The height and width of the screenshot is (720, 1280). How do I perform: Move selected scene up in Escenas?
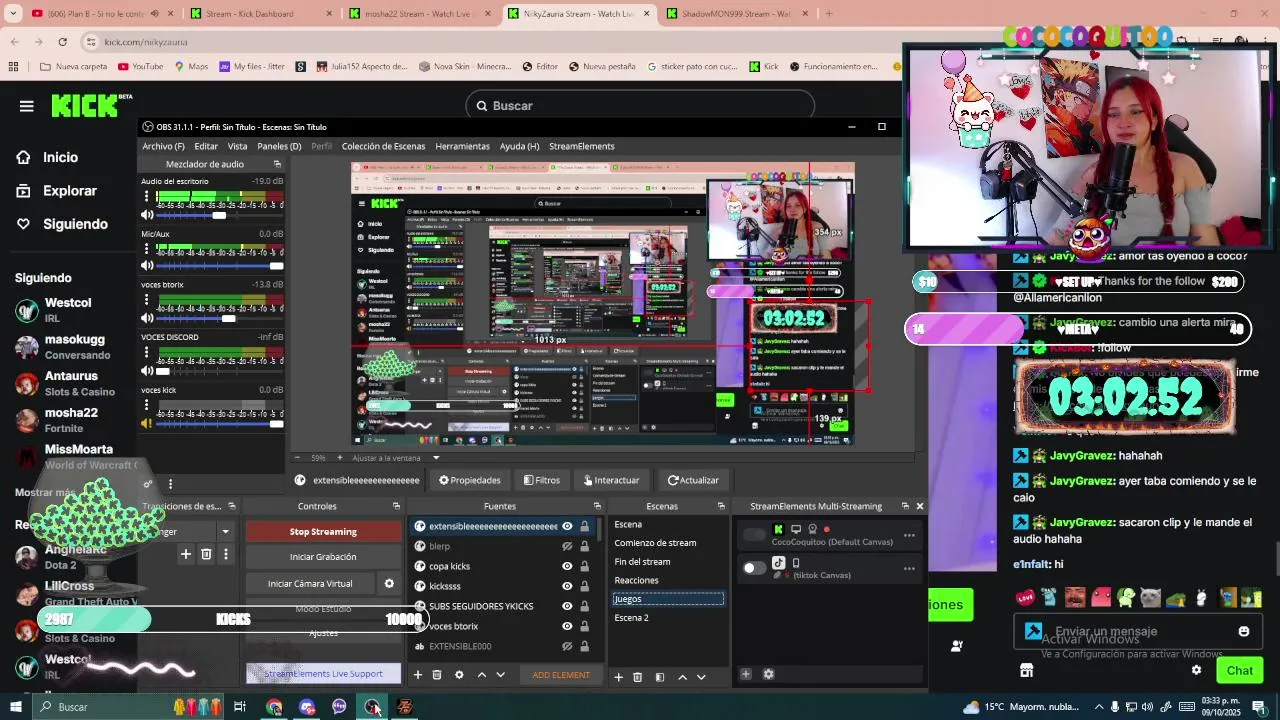(x=683, y=678)
